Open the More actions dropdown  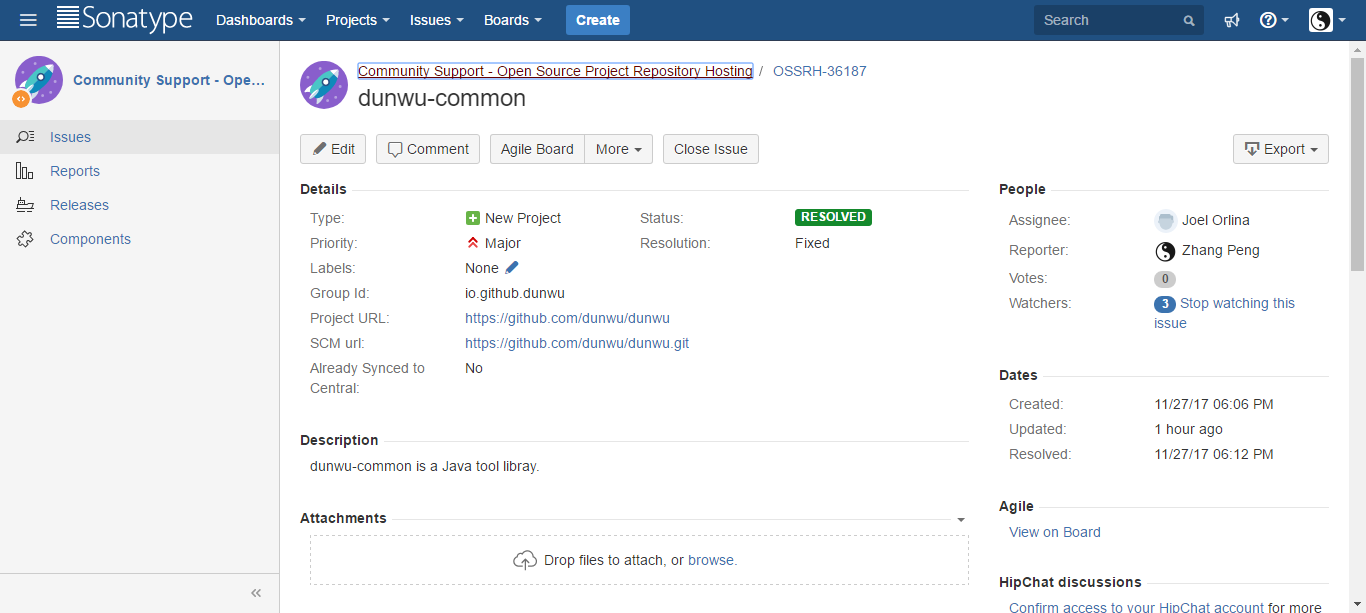pos(618,149)
